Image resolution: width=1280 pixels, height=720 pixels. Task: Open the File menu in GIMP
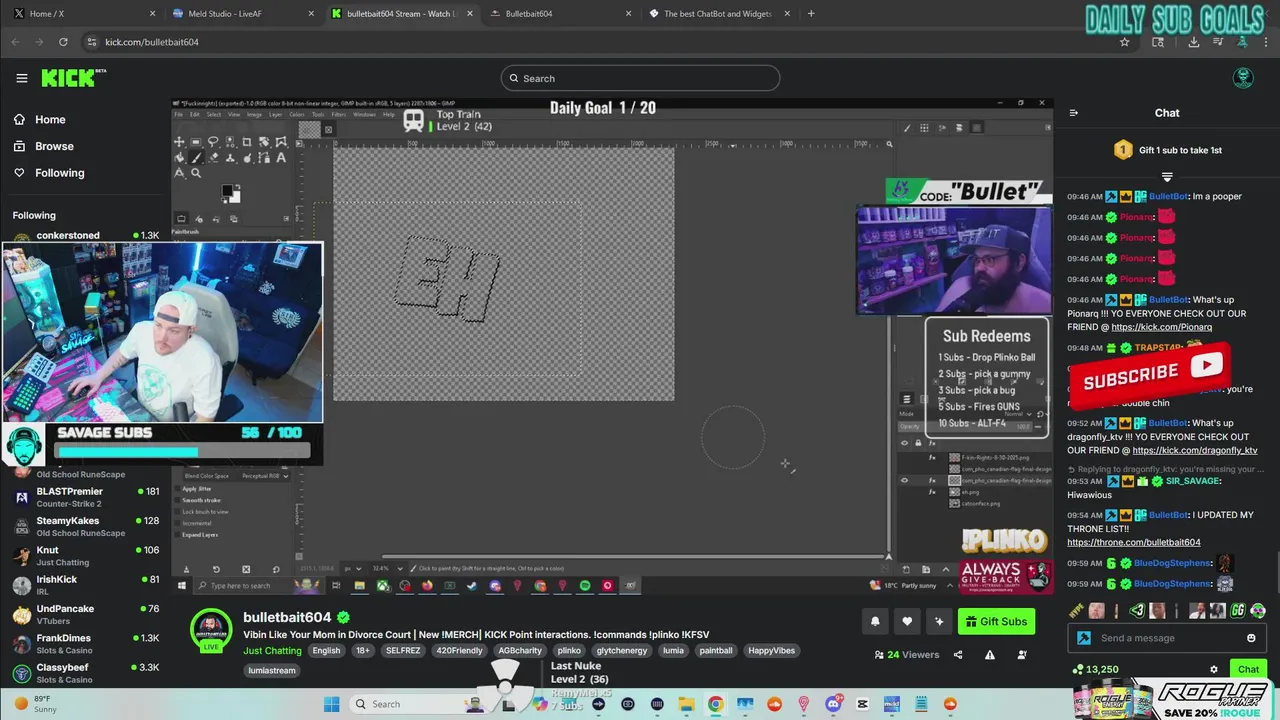click(x=178, y=114)
